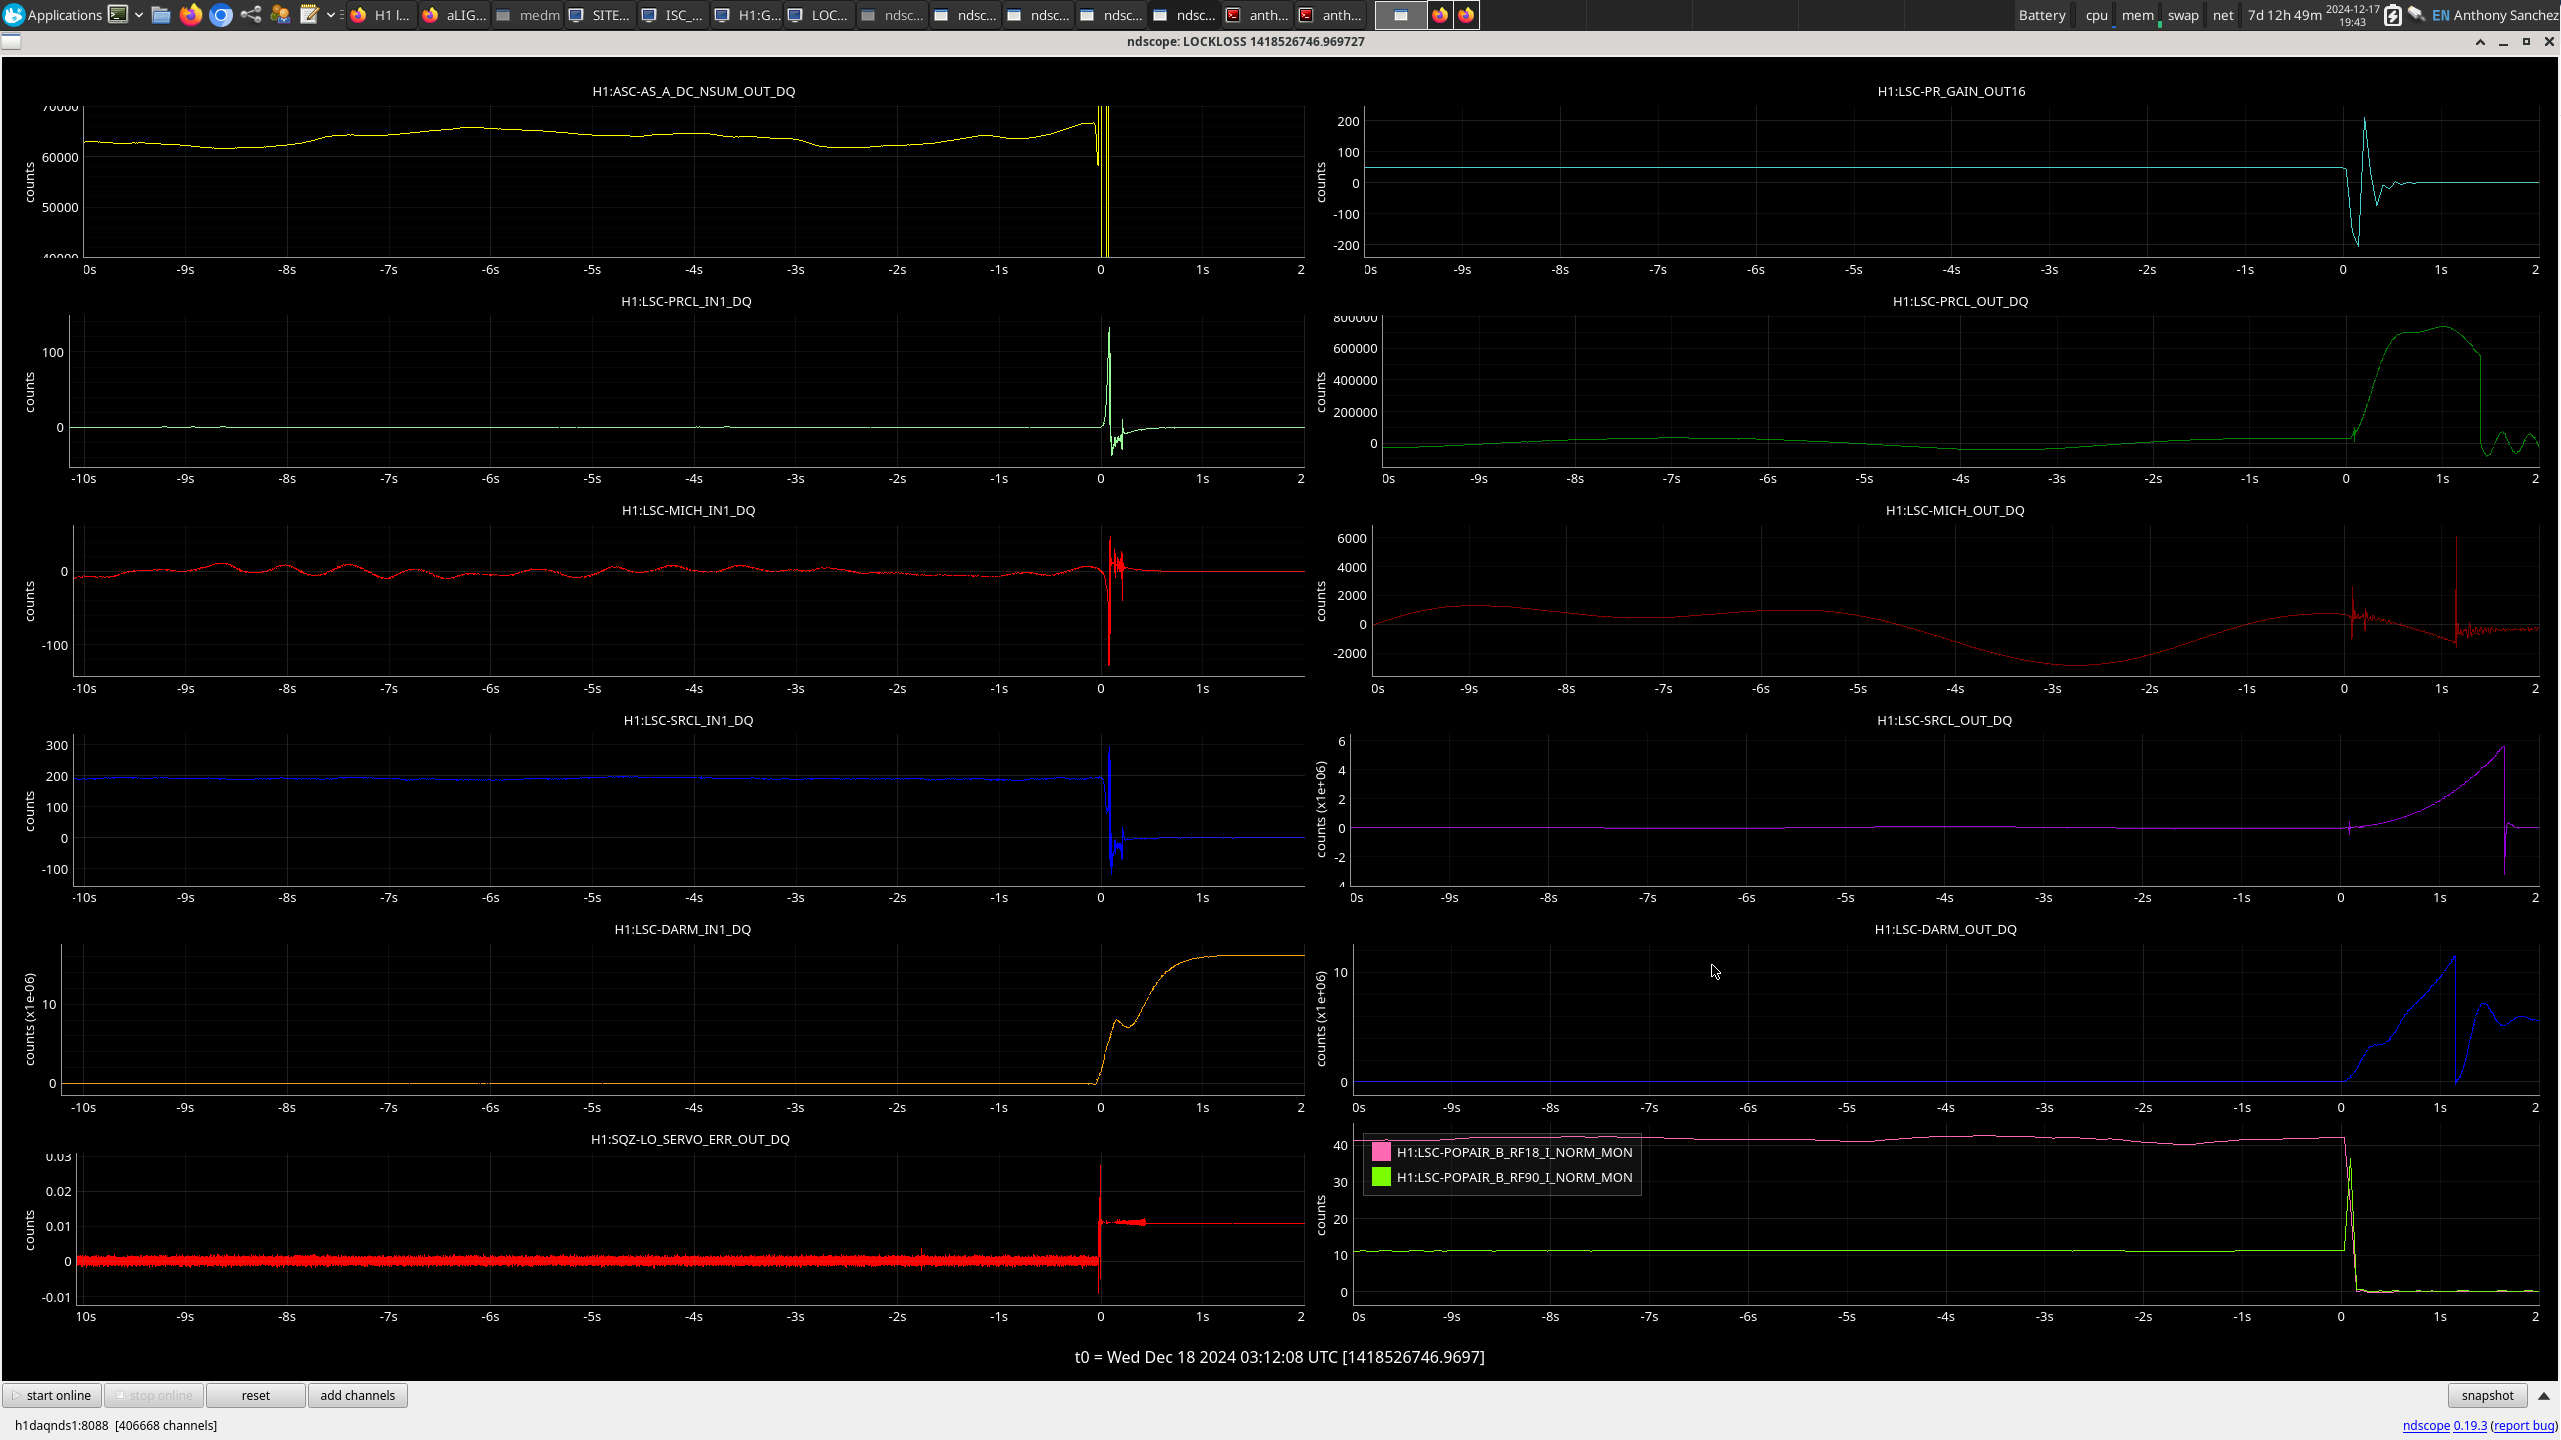Click the H1:LSC-PR_GAIN_OUT16 plot title
Viewport: 2561px width, 1440px height.
tap(1950, 91)
